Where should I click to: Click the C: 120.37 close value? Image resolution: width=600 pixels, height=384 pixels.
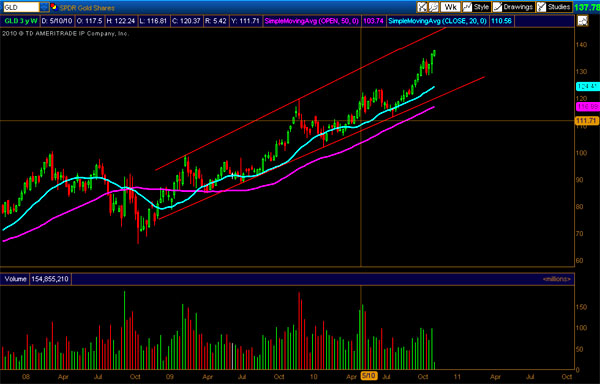point(186,21)
